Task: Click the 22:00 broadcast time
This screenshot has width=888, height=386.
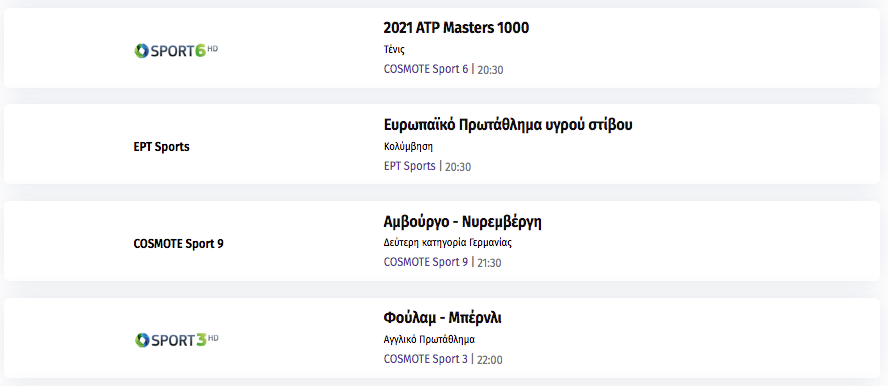Action: coord(490,360)
